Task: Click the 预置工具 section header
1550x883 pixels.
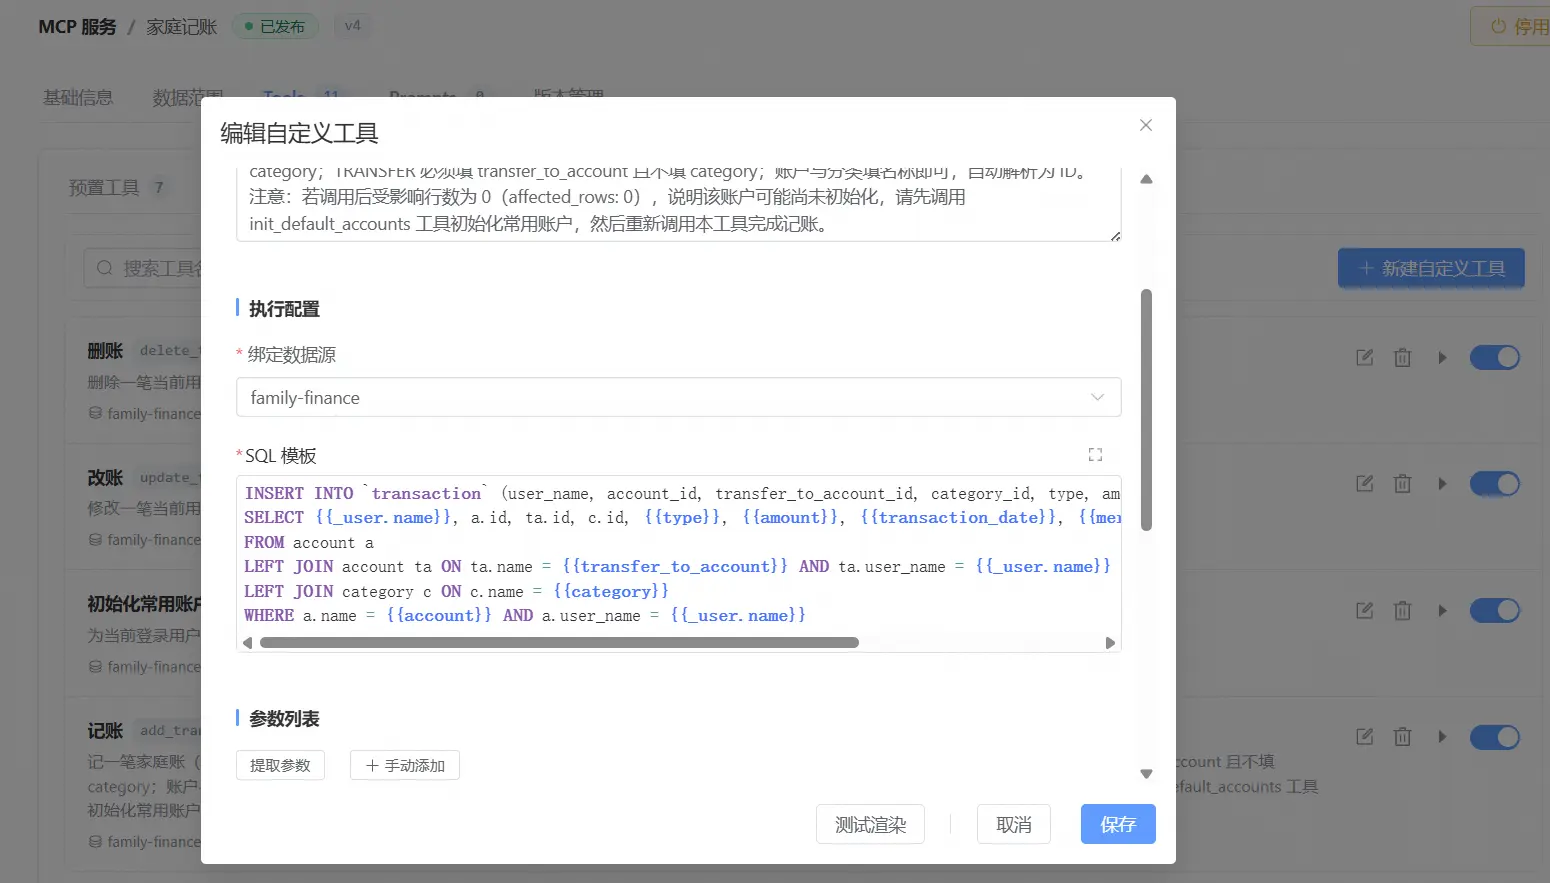Action: (104, 187)
